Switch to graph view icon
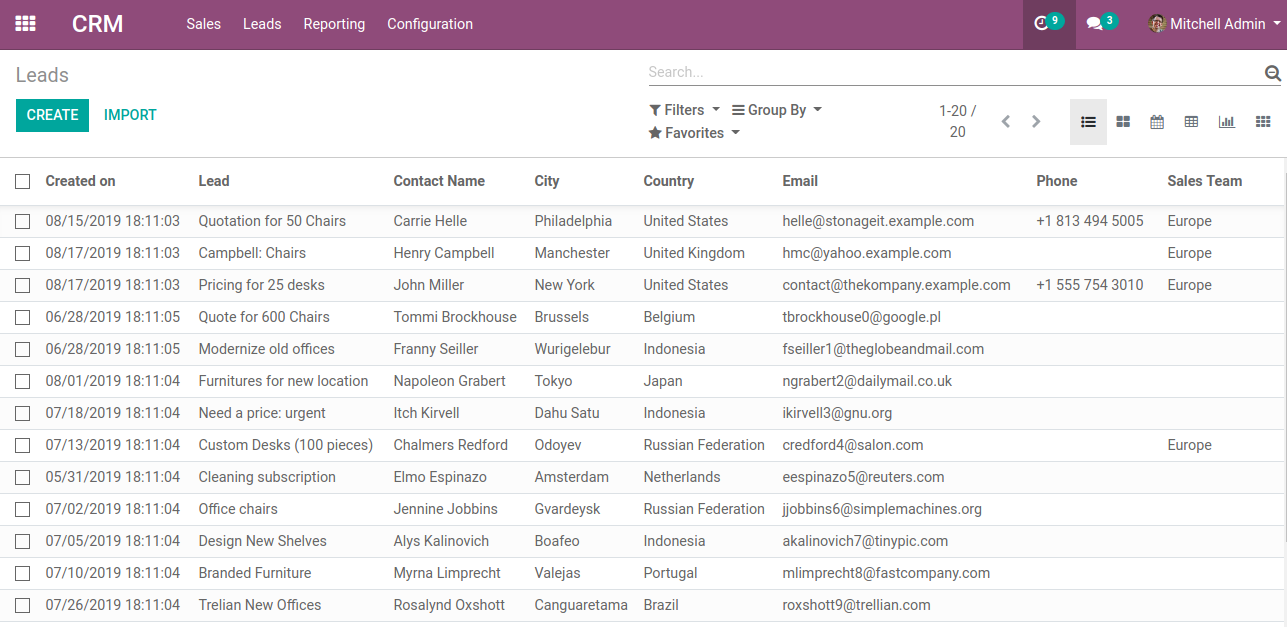 (1226, 122)
